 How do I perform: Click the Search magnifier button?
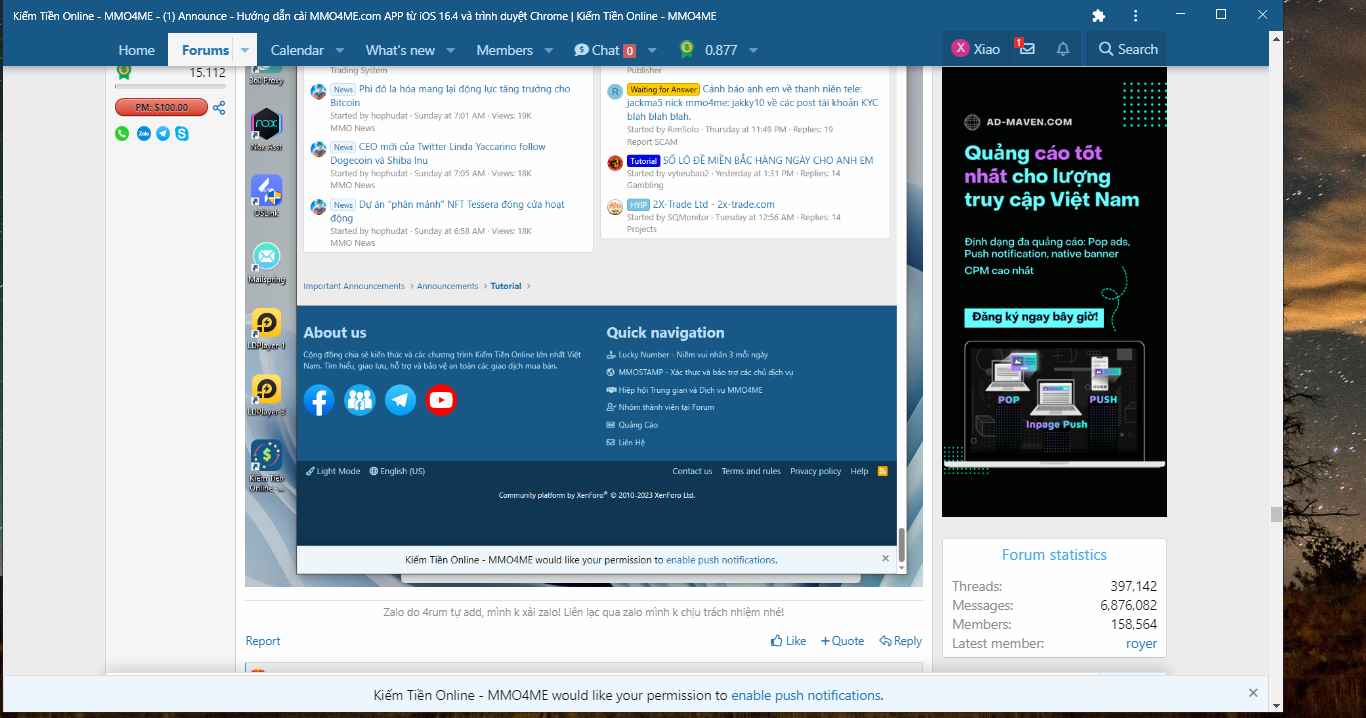[1128, 49]
